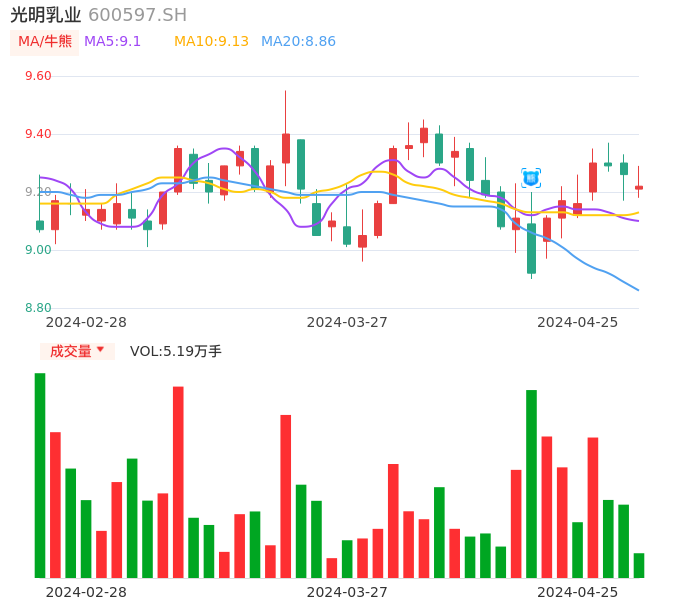Click the MA10:9.13 legend label
The height and width of the screenshot is (606, 686).
[x=211, y=42]
